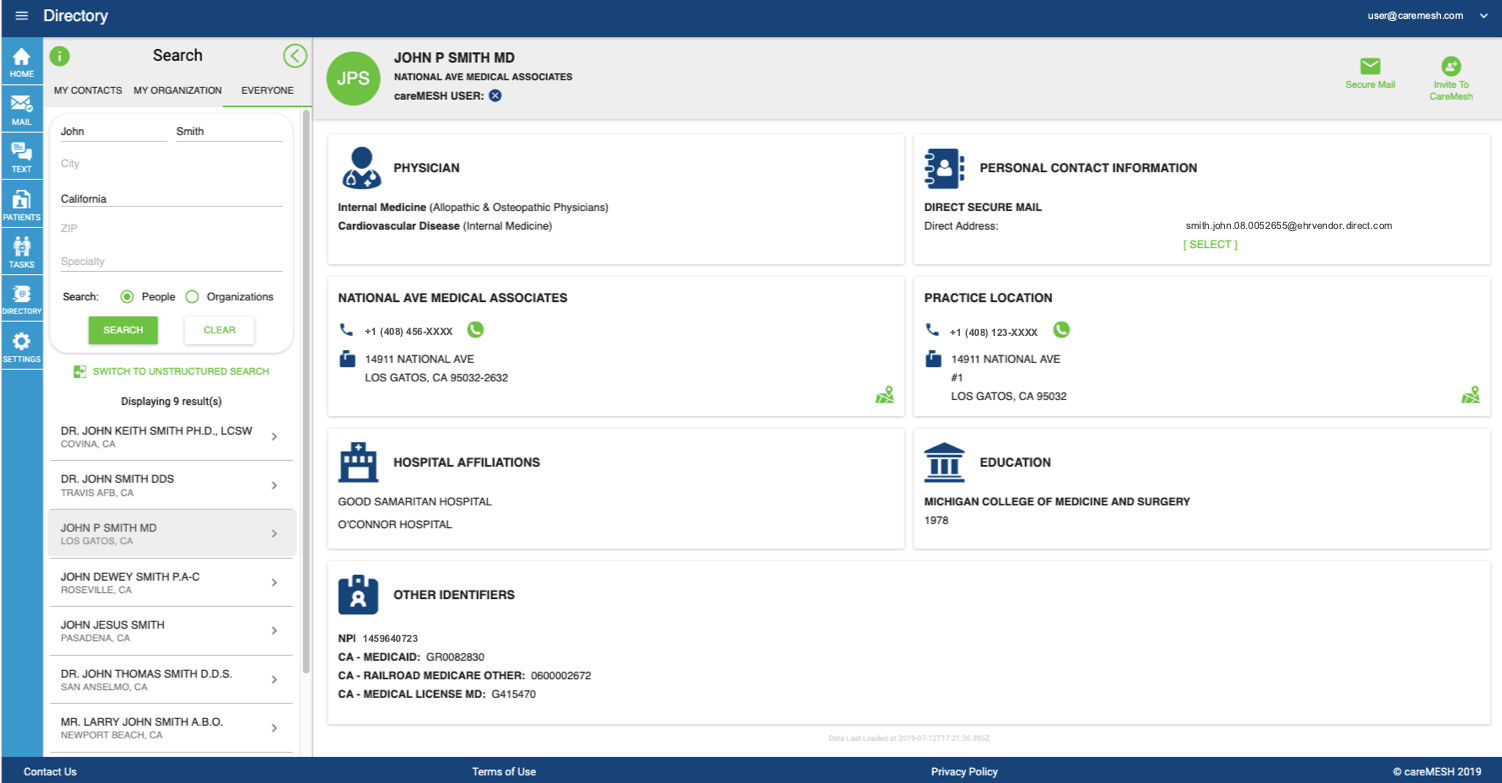Click the green Search button
The width and height of the screenshot is (1502, 783).
coord(123,330)
